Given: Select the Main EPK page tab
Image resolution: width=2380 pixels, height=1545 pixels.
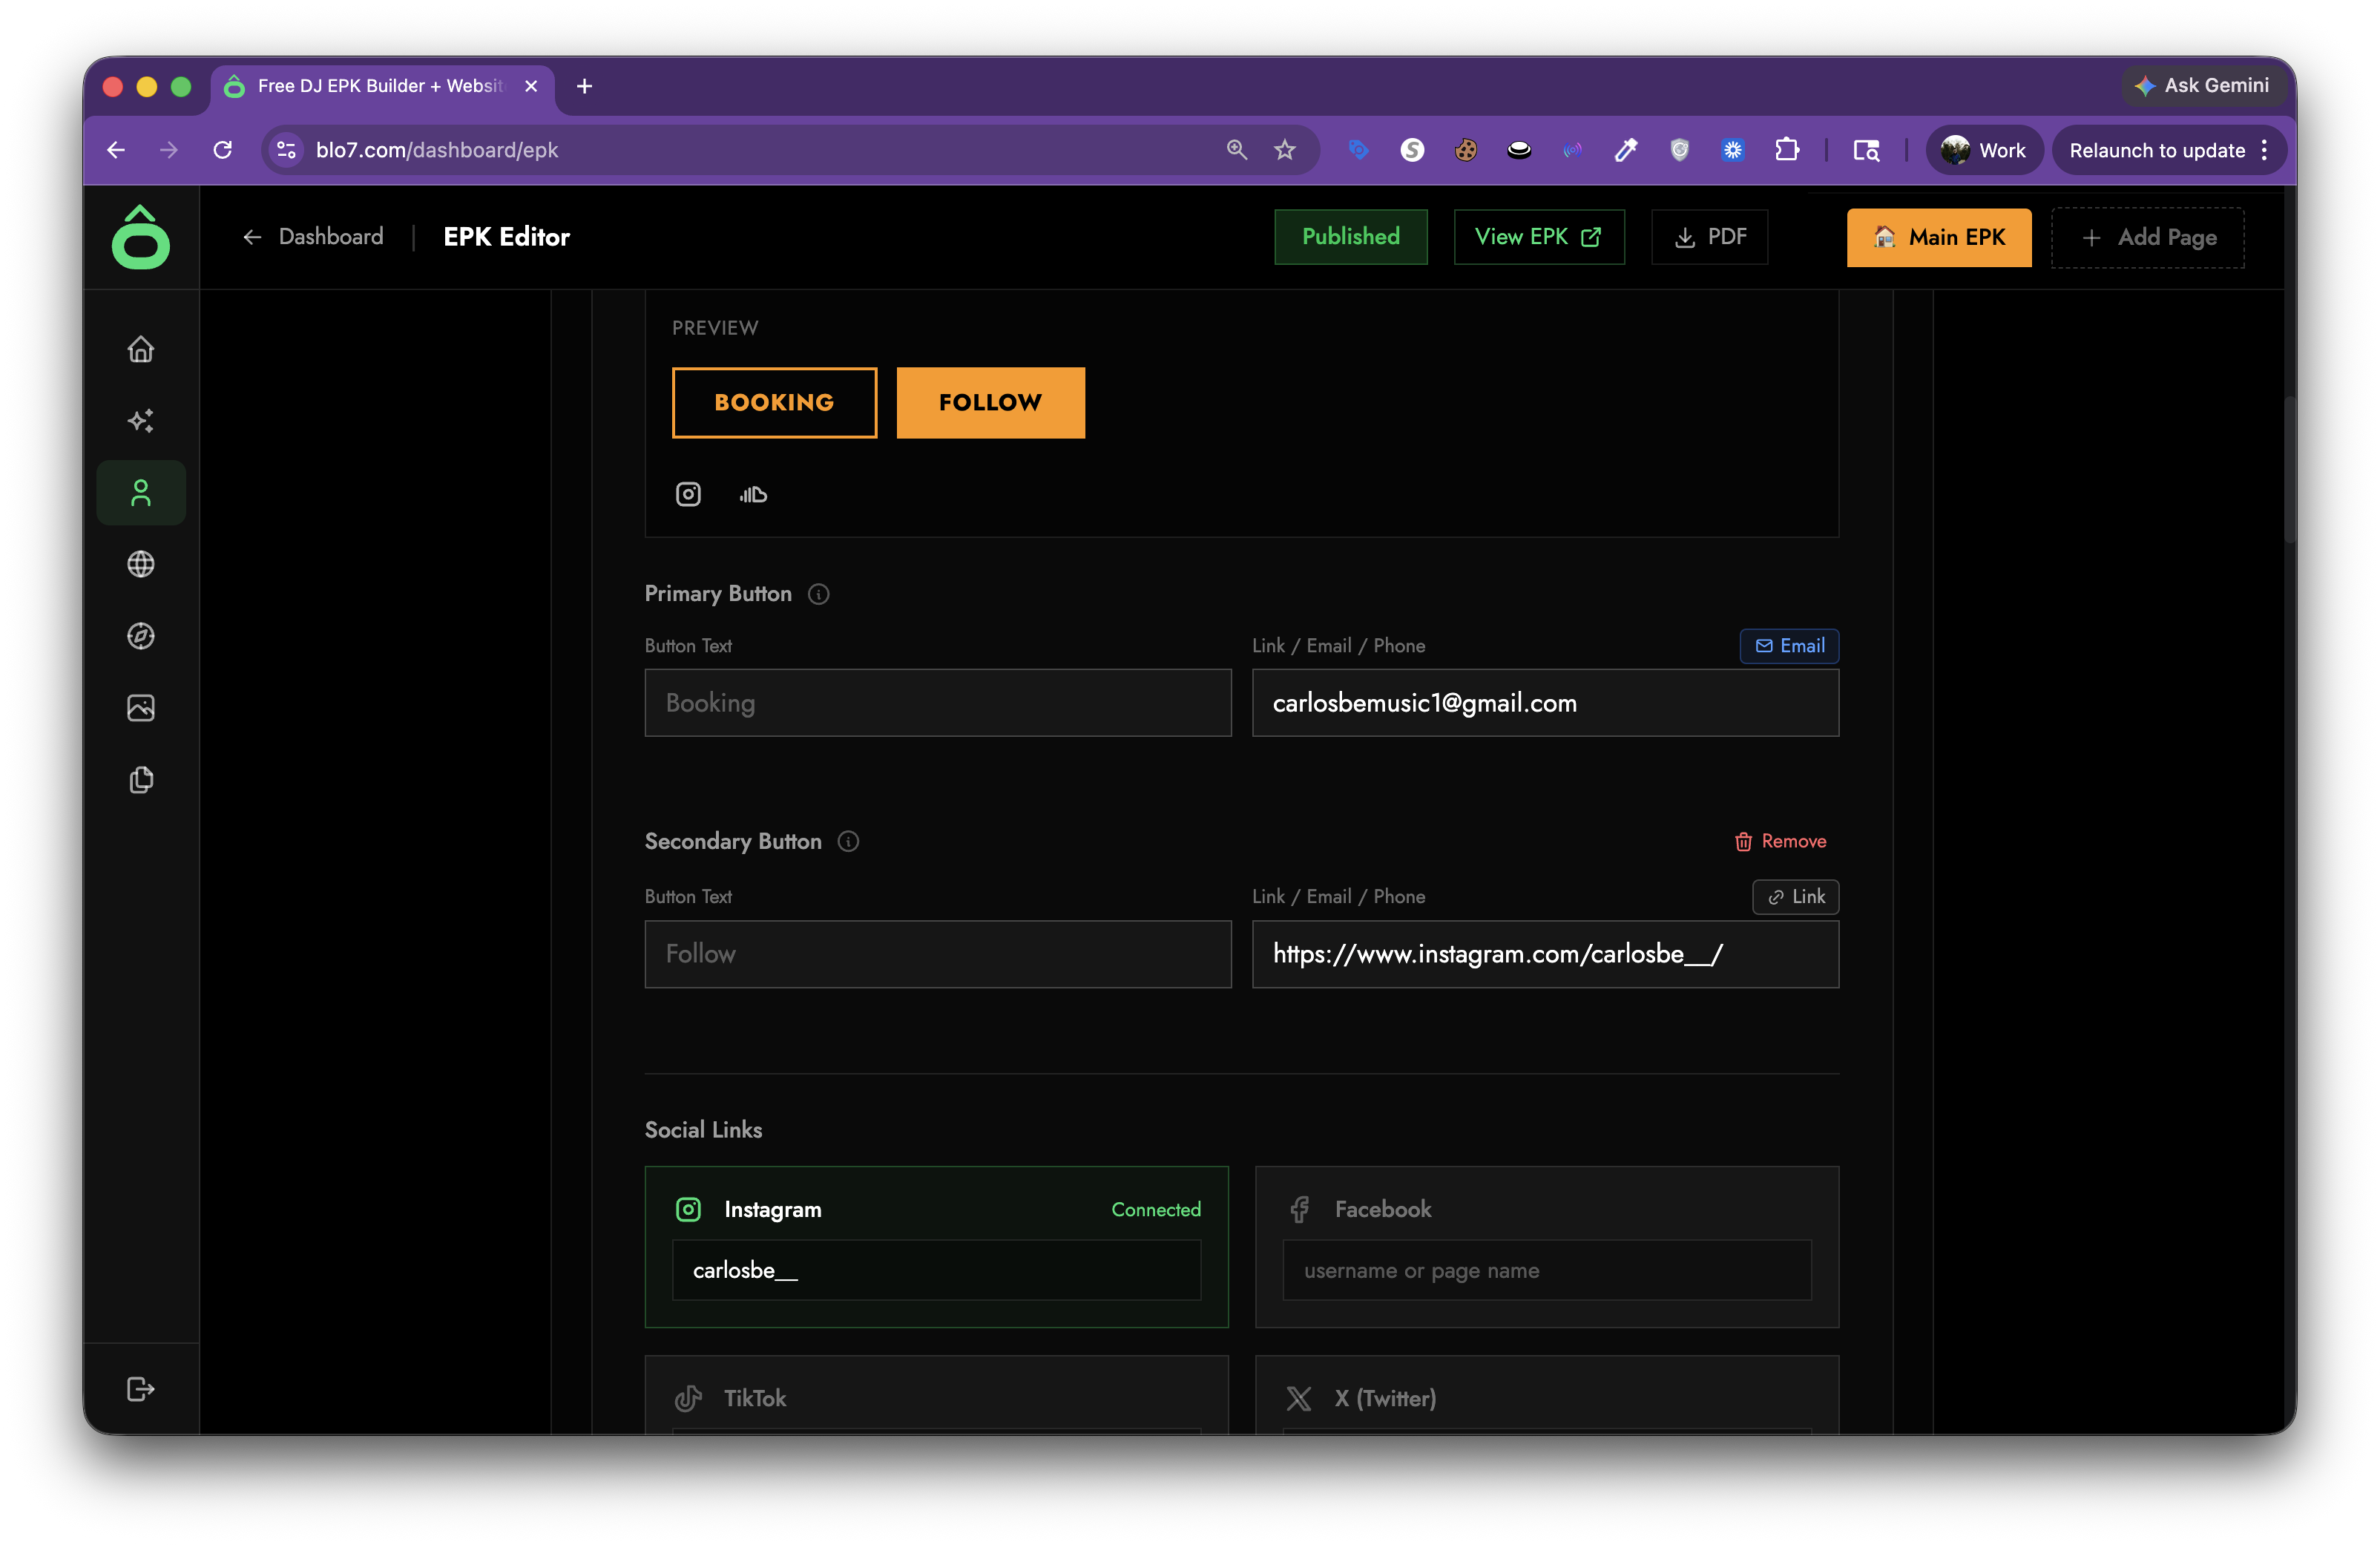Looking at the screenshot, I should (1938, 237).
